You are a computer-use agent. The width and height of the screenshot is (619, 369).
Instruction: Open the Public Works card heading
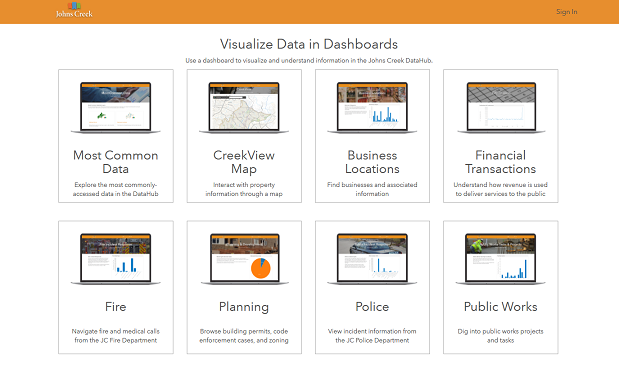coord(501,307)
